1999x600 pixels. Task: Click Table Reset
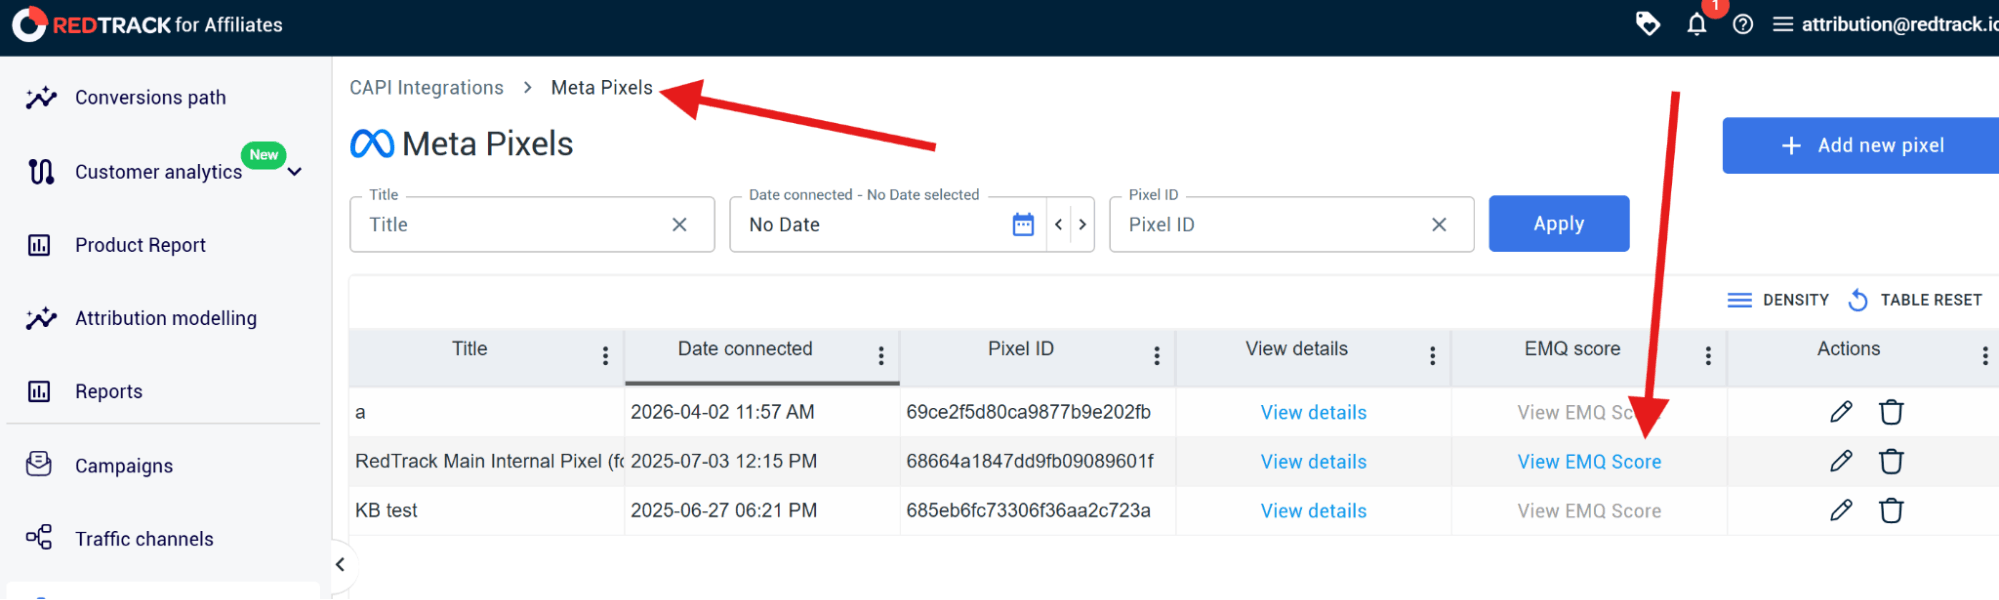click(x=1915, y=300)
